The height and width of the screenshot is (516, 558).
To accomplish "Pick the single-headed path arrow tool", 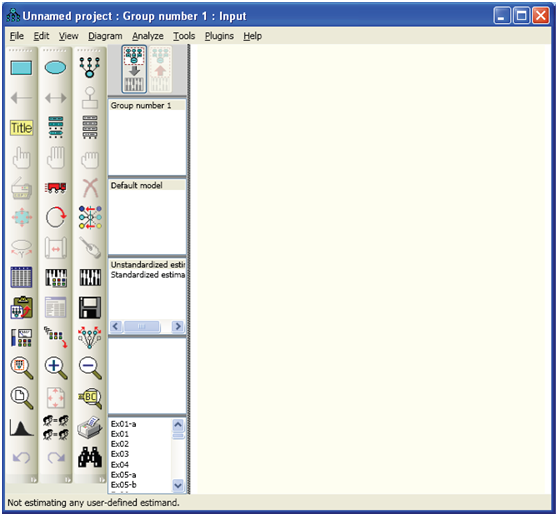I will (21, 98).
